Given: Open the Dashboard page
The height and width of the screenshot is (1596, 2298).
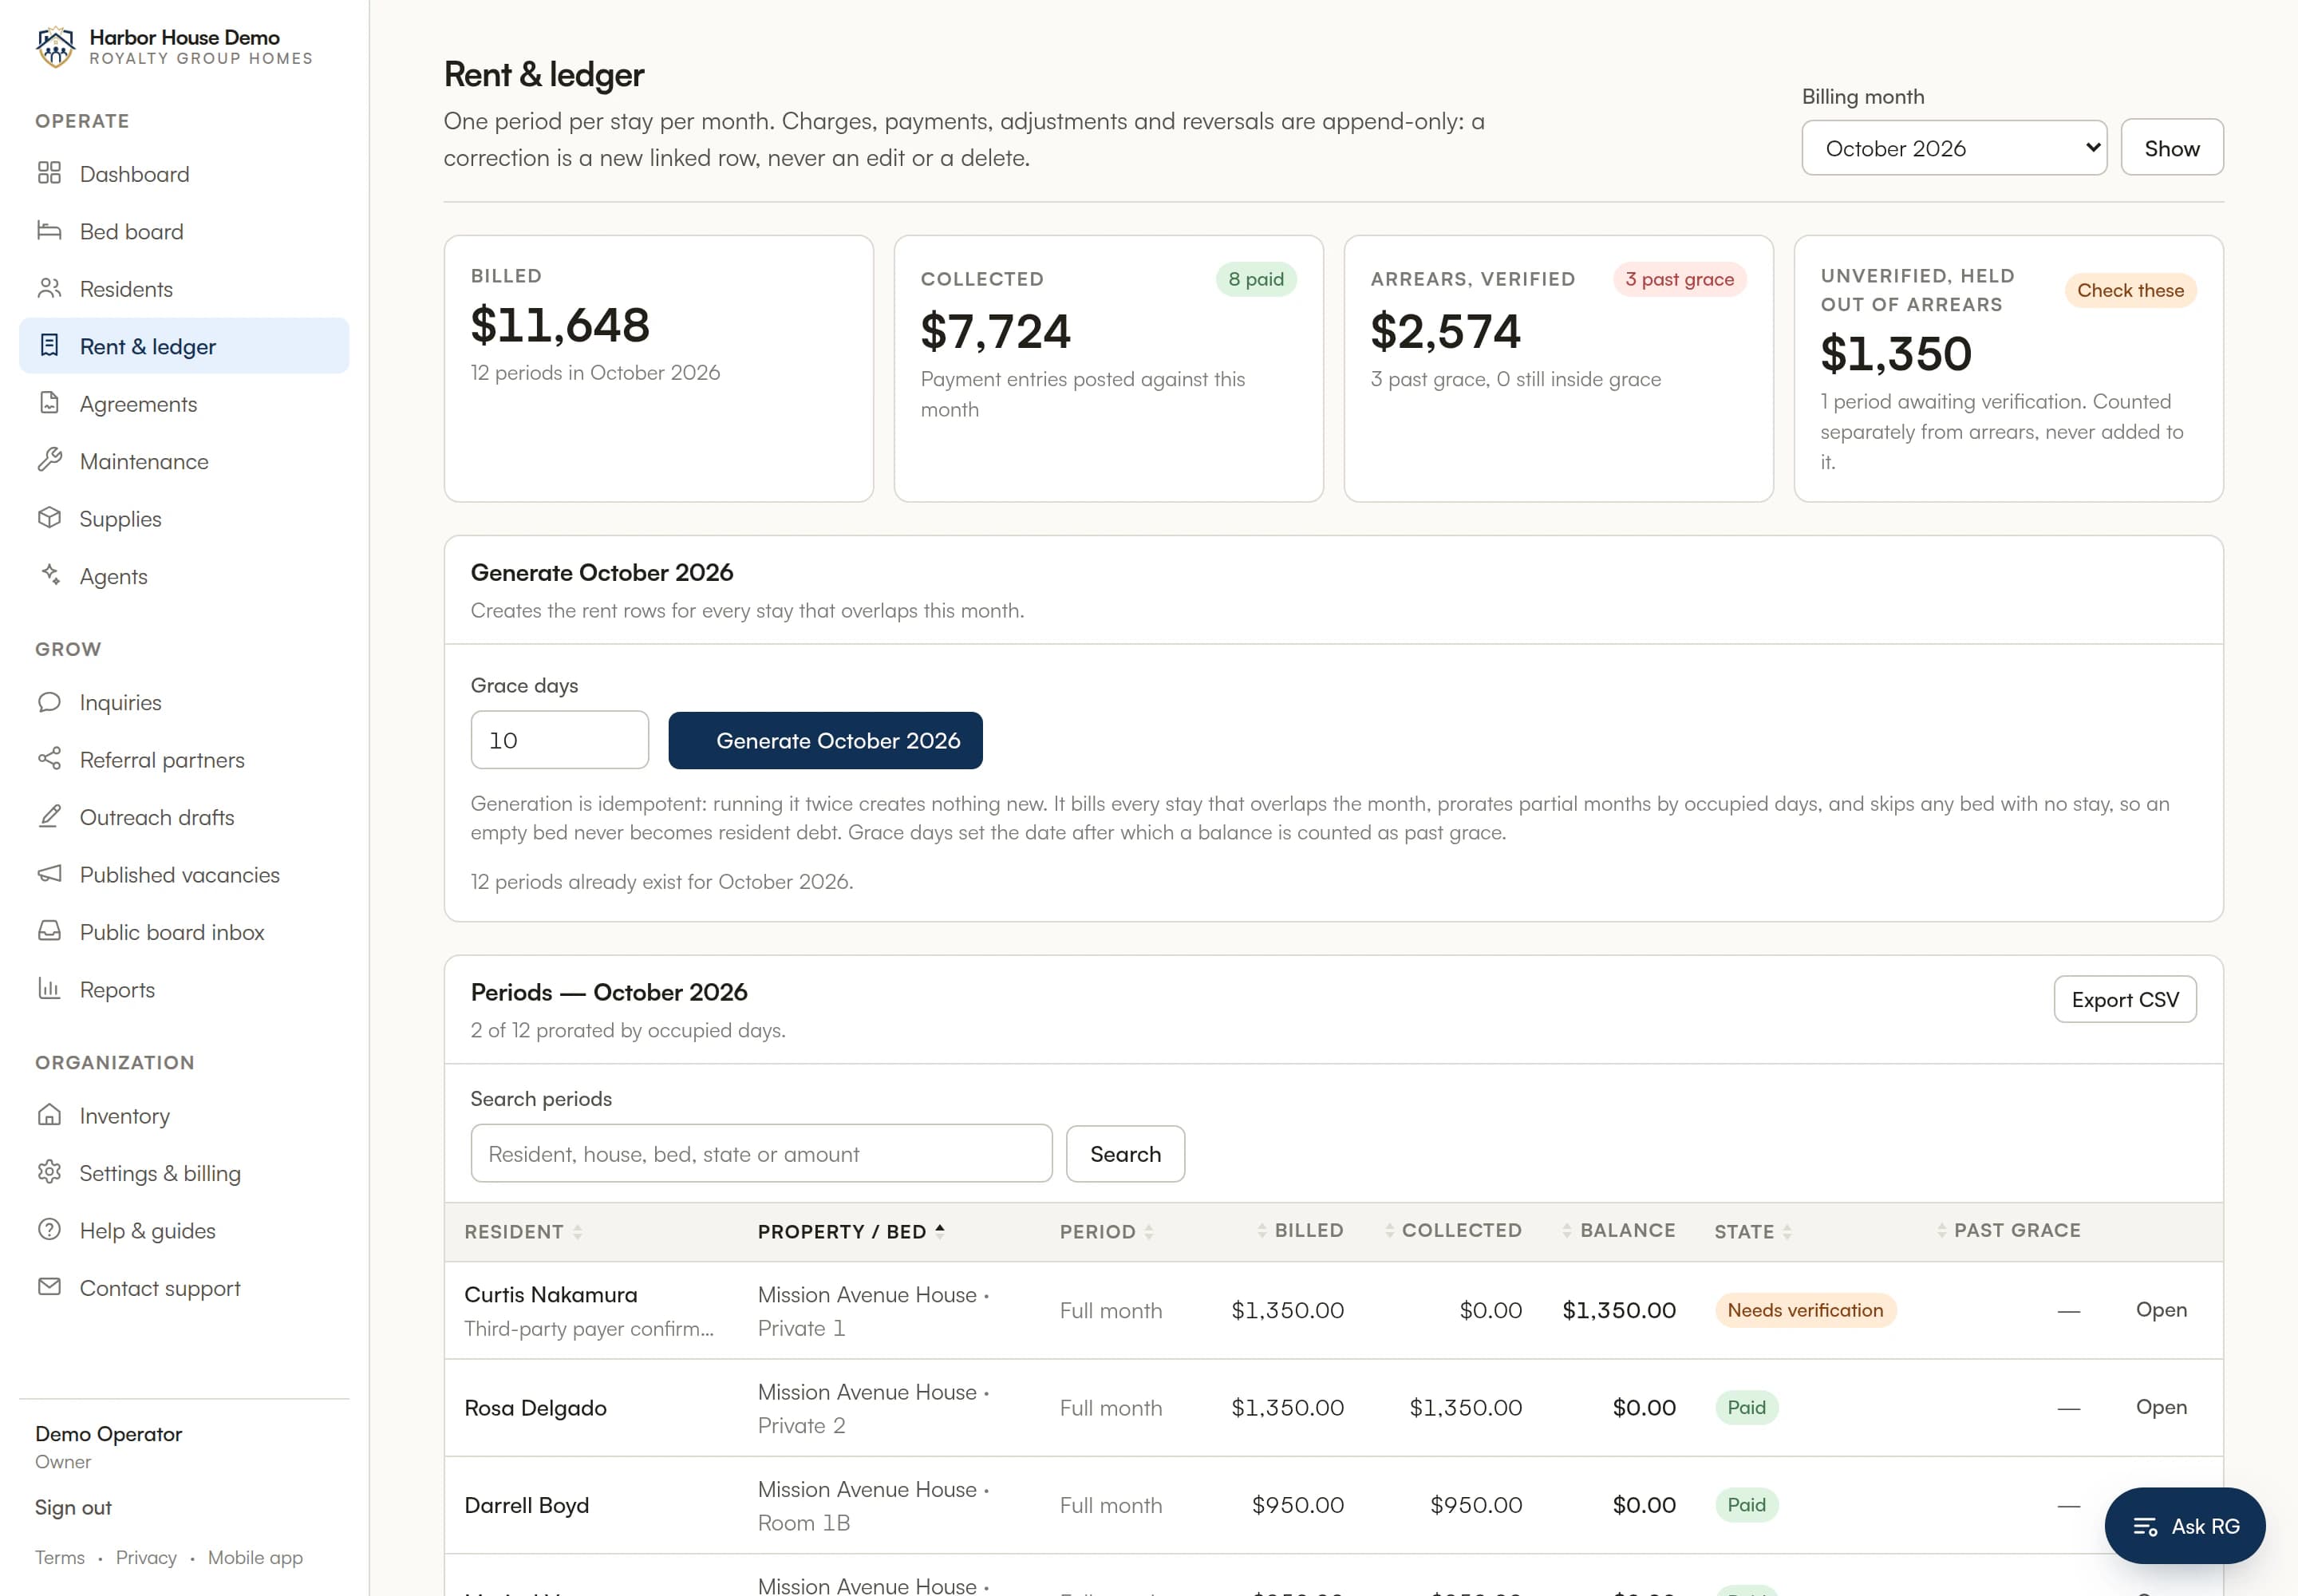Looking at the screenshot, I should click(184, 173).
